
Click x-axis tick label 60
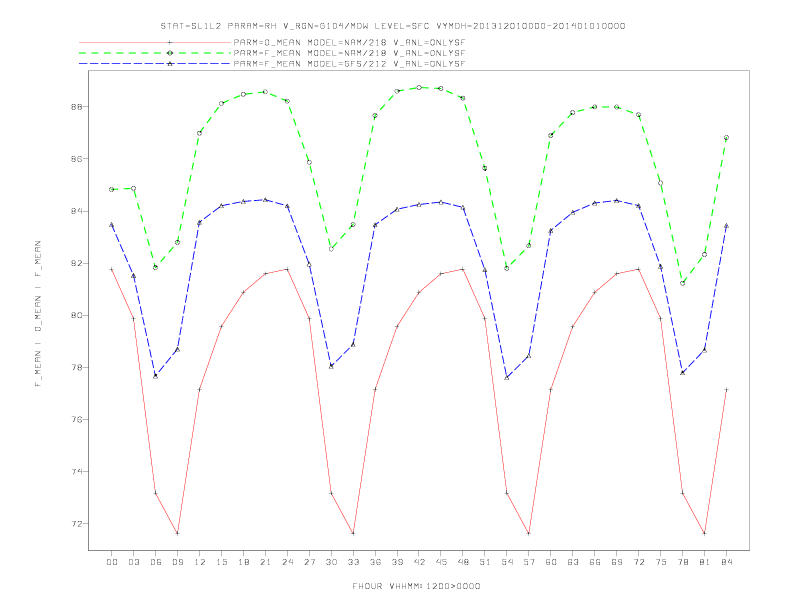pyautogui.click(x=551, y=562)
